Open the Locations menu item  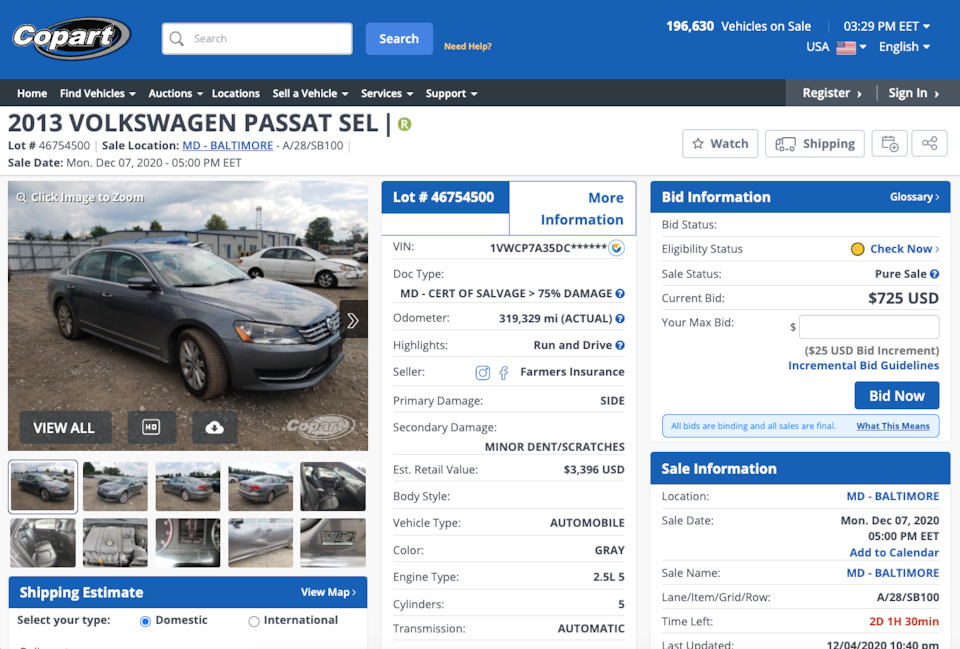click(x=236, y=94)
